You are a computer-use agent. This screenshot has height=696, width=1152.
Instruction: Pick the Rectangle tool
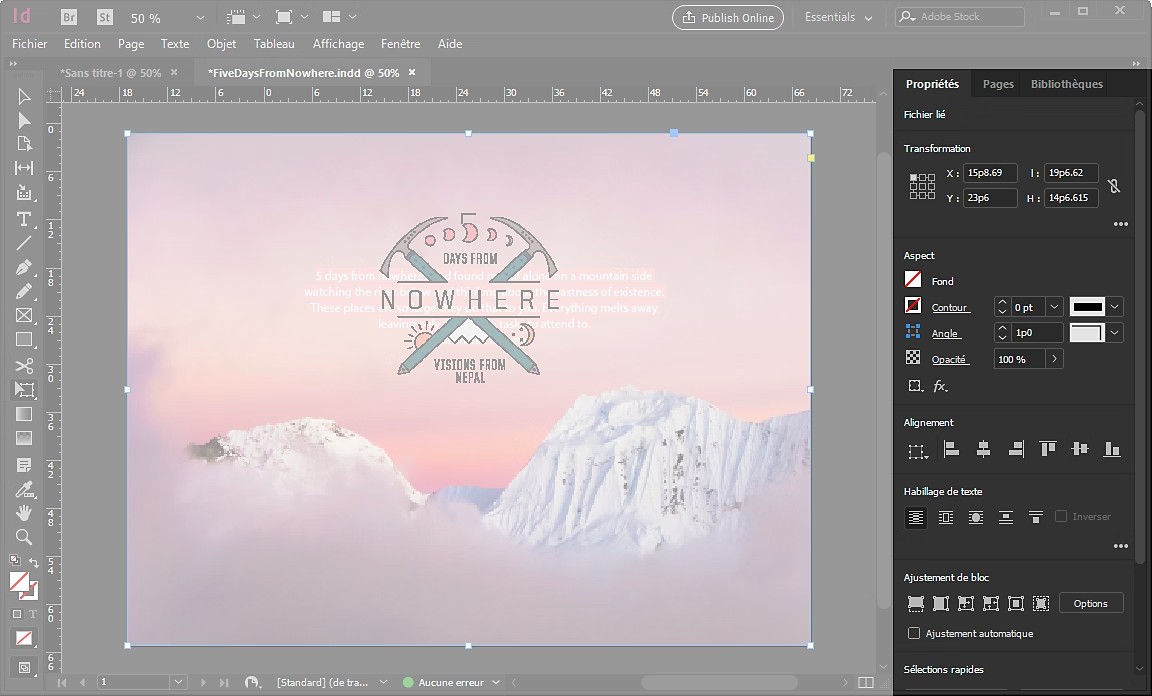[24, 340]
